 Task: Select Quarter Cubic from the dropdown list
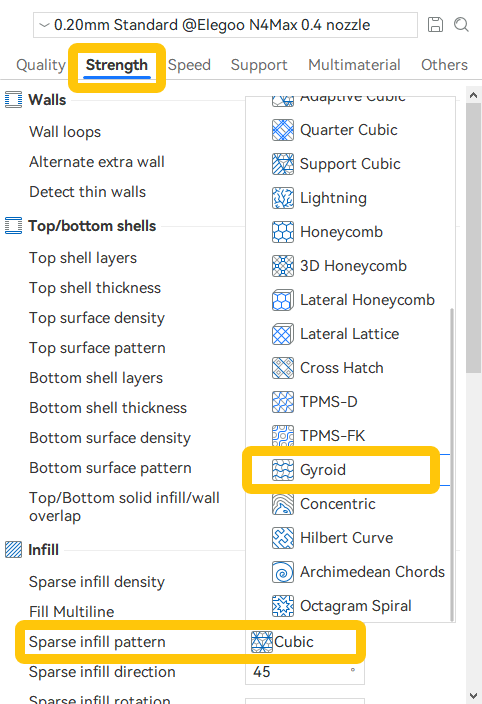click(348, 130)
